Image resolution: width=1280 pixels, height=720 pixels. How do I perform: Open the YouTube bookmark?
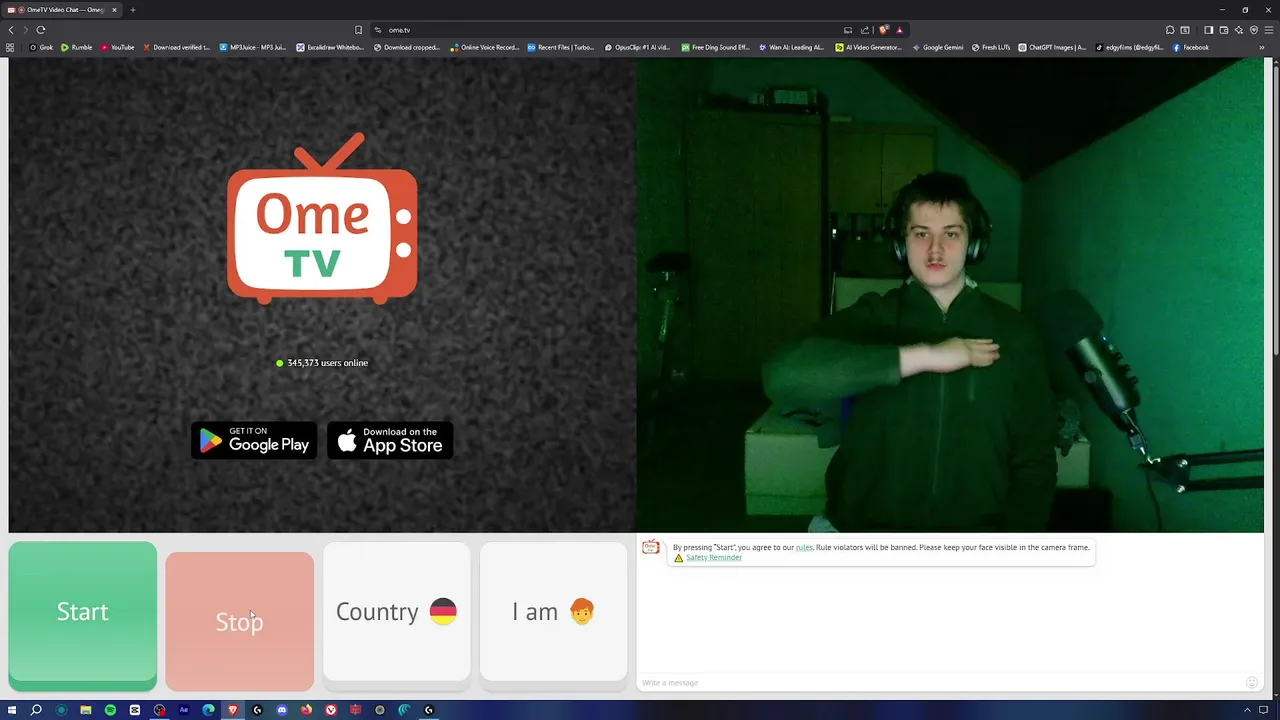(117, 47)
